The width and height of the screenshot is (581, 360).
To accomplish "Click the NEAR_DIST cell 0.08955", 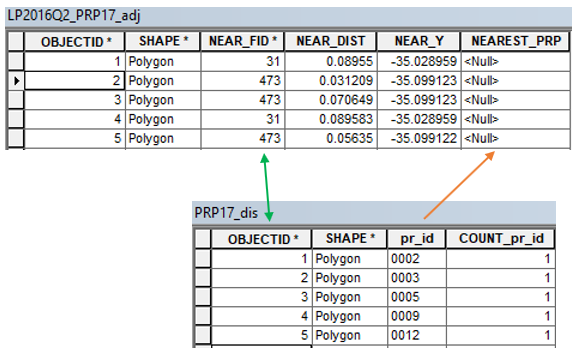I will tap(331, 61).
